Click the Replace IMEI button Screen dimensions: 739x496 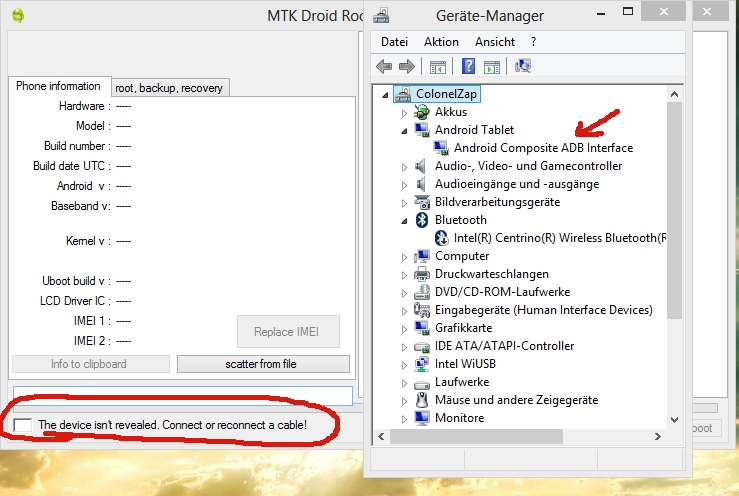pos(288,331)
